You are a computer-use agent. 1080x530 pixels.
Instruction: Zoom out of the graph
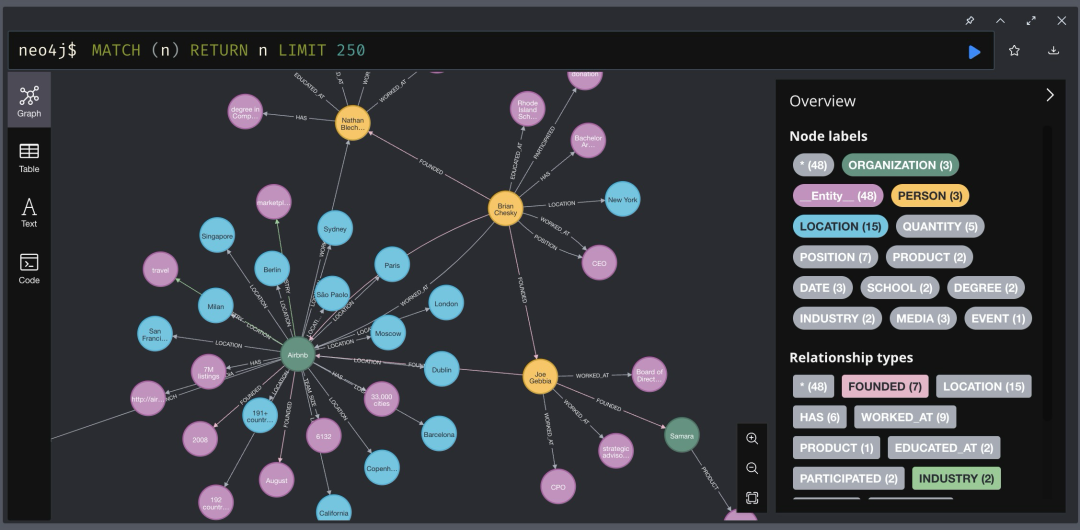(752, 468)
